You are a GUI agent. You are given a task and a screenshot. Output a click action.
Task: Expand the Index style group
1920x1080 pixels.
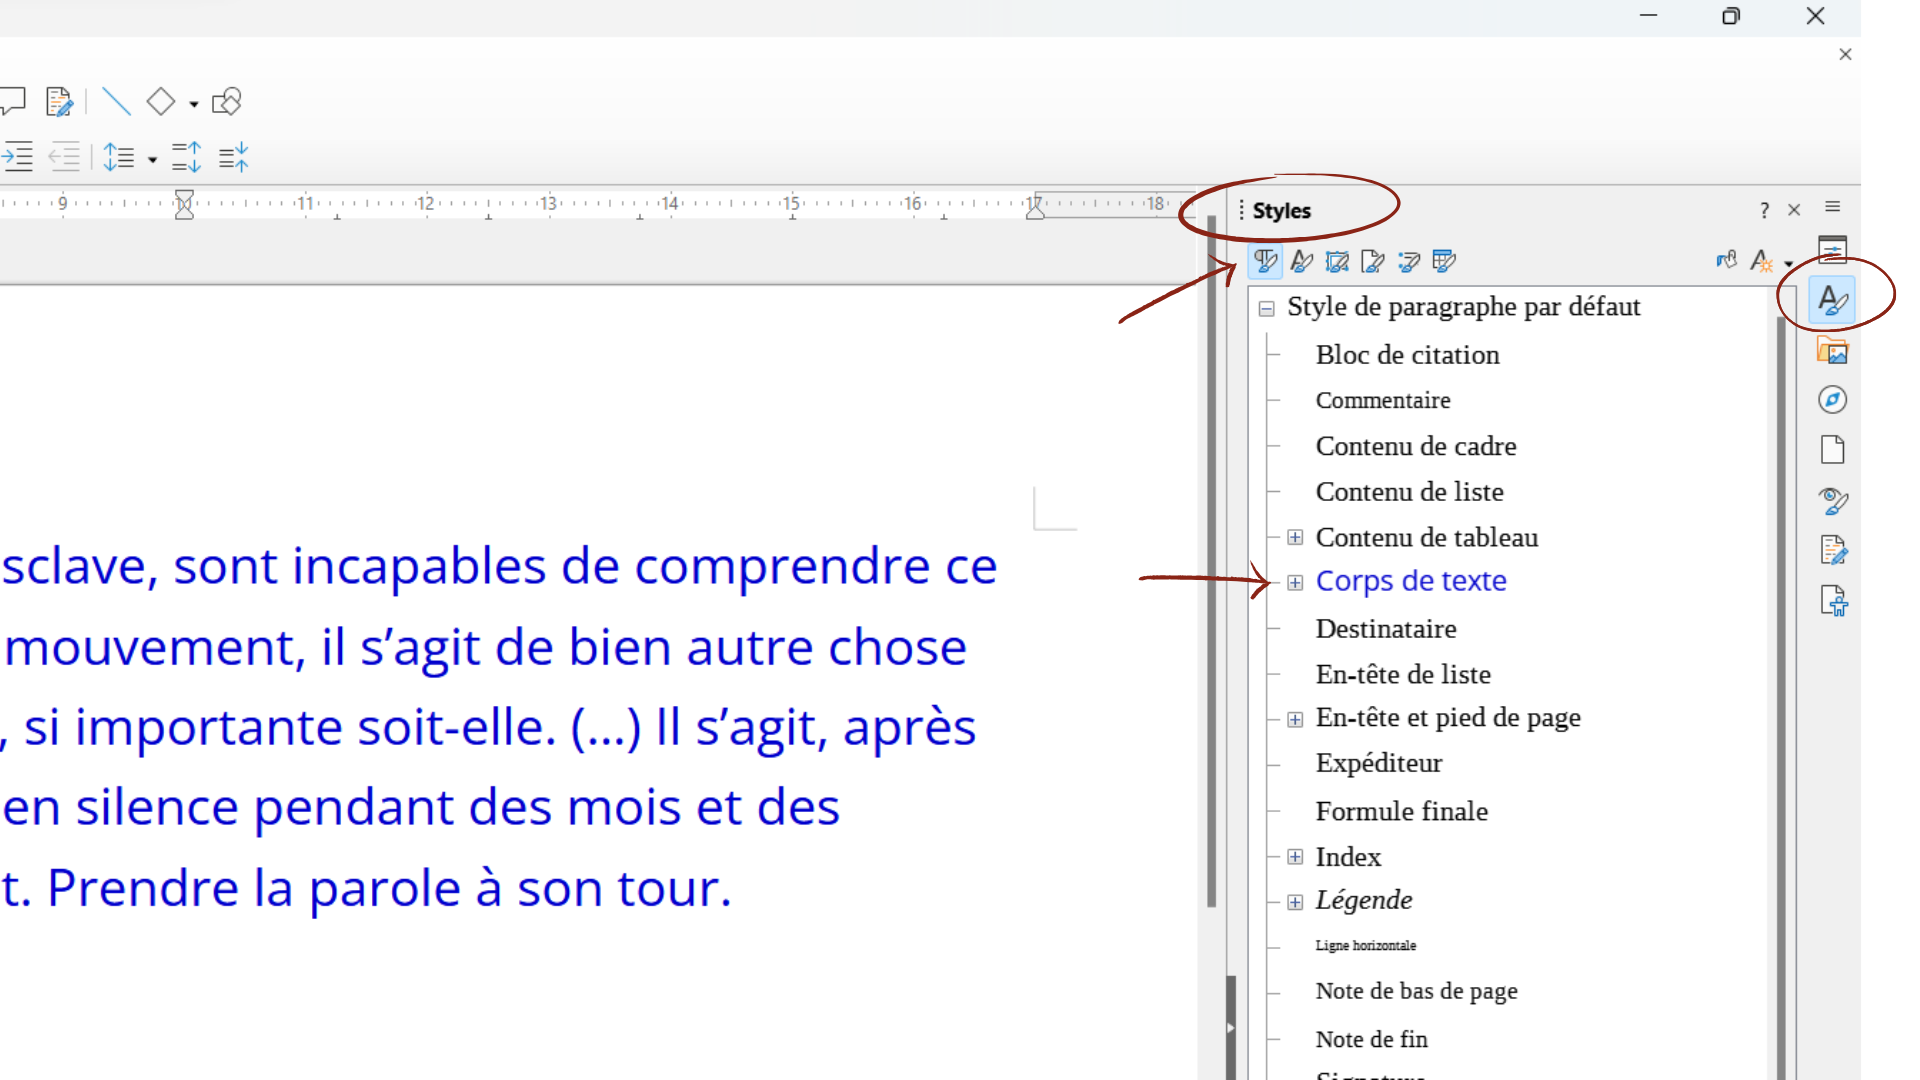pos(1295,857)
